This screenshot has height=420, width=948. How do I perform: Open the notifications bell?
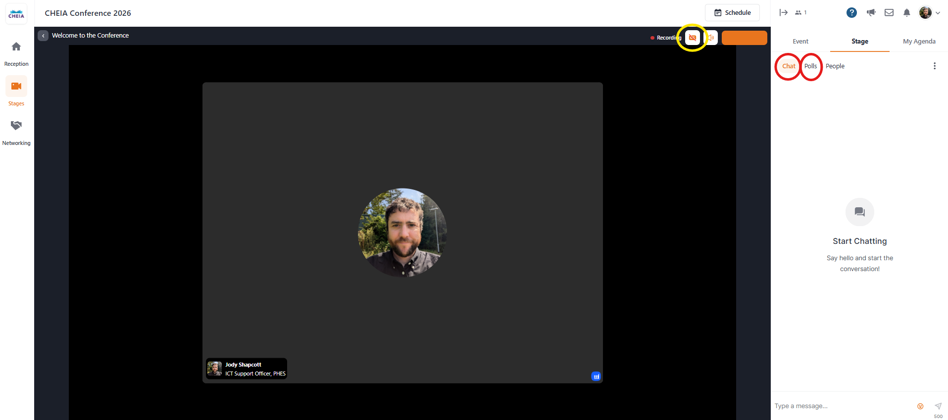(x=906, y=13)
